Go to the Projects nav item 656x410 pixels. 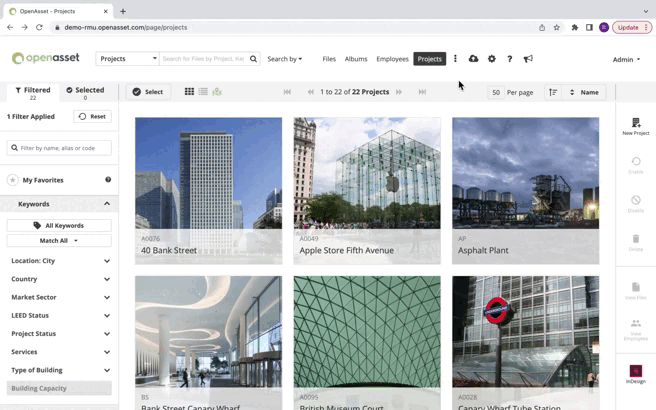(x=430, y=59)
